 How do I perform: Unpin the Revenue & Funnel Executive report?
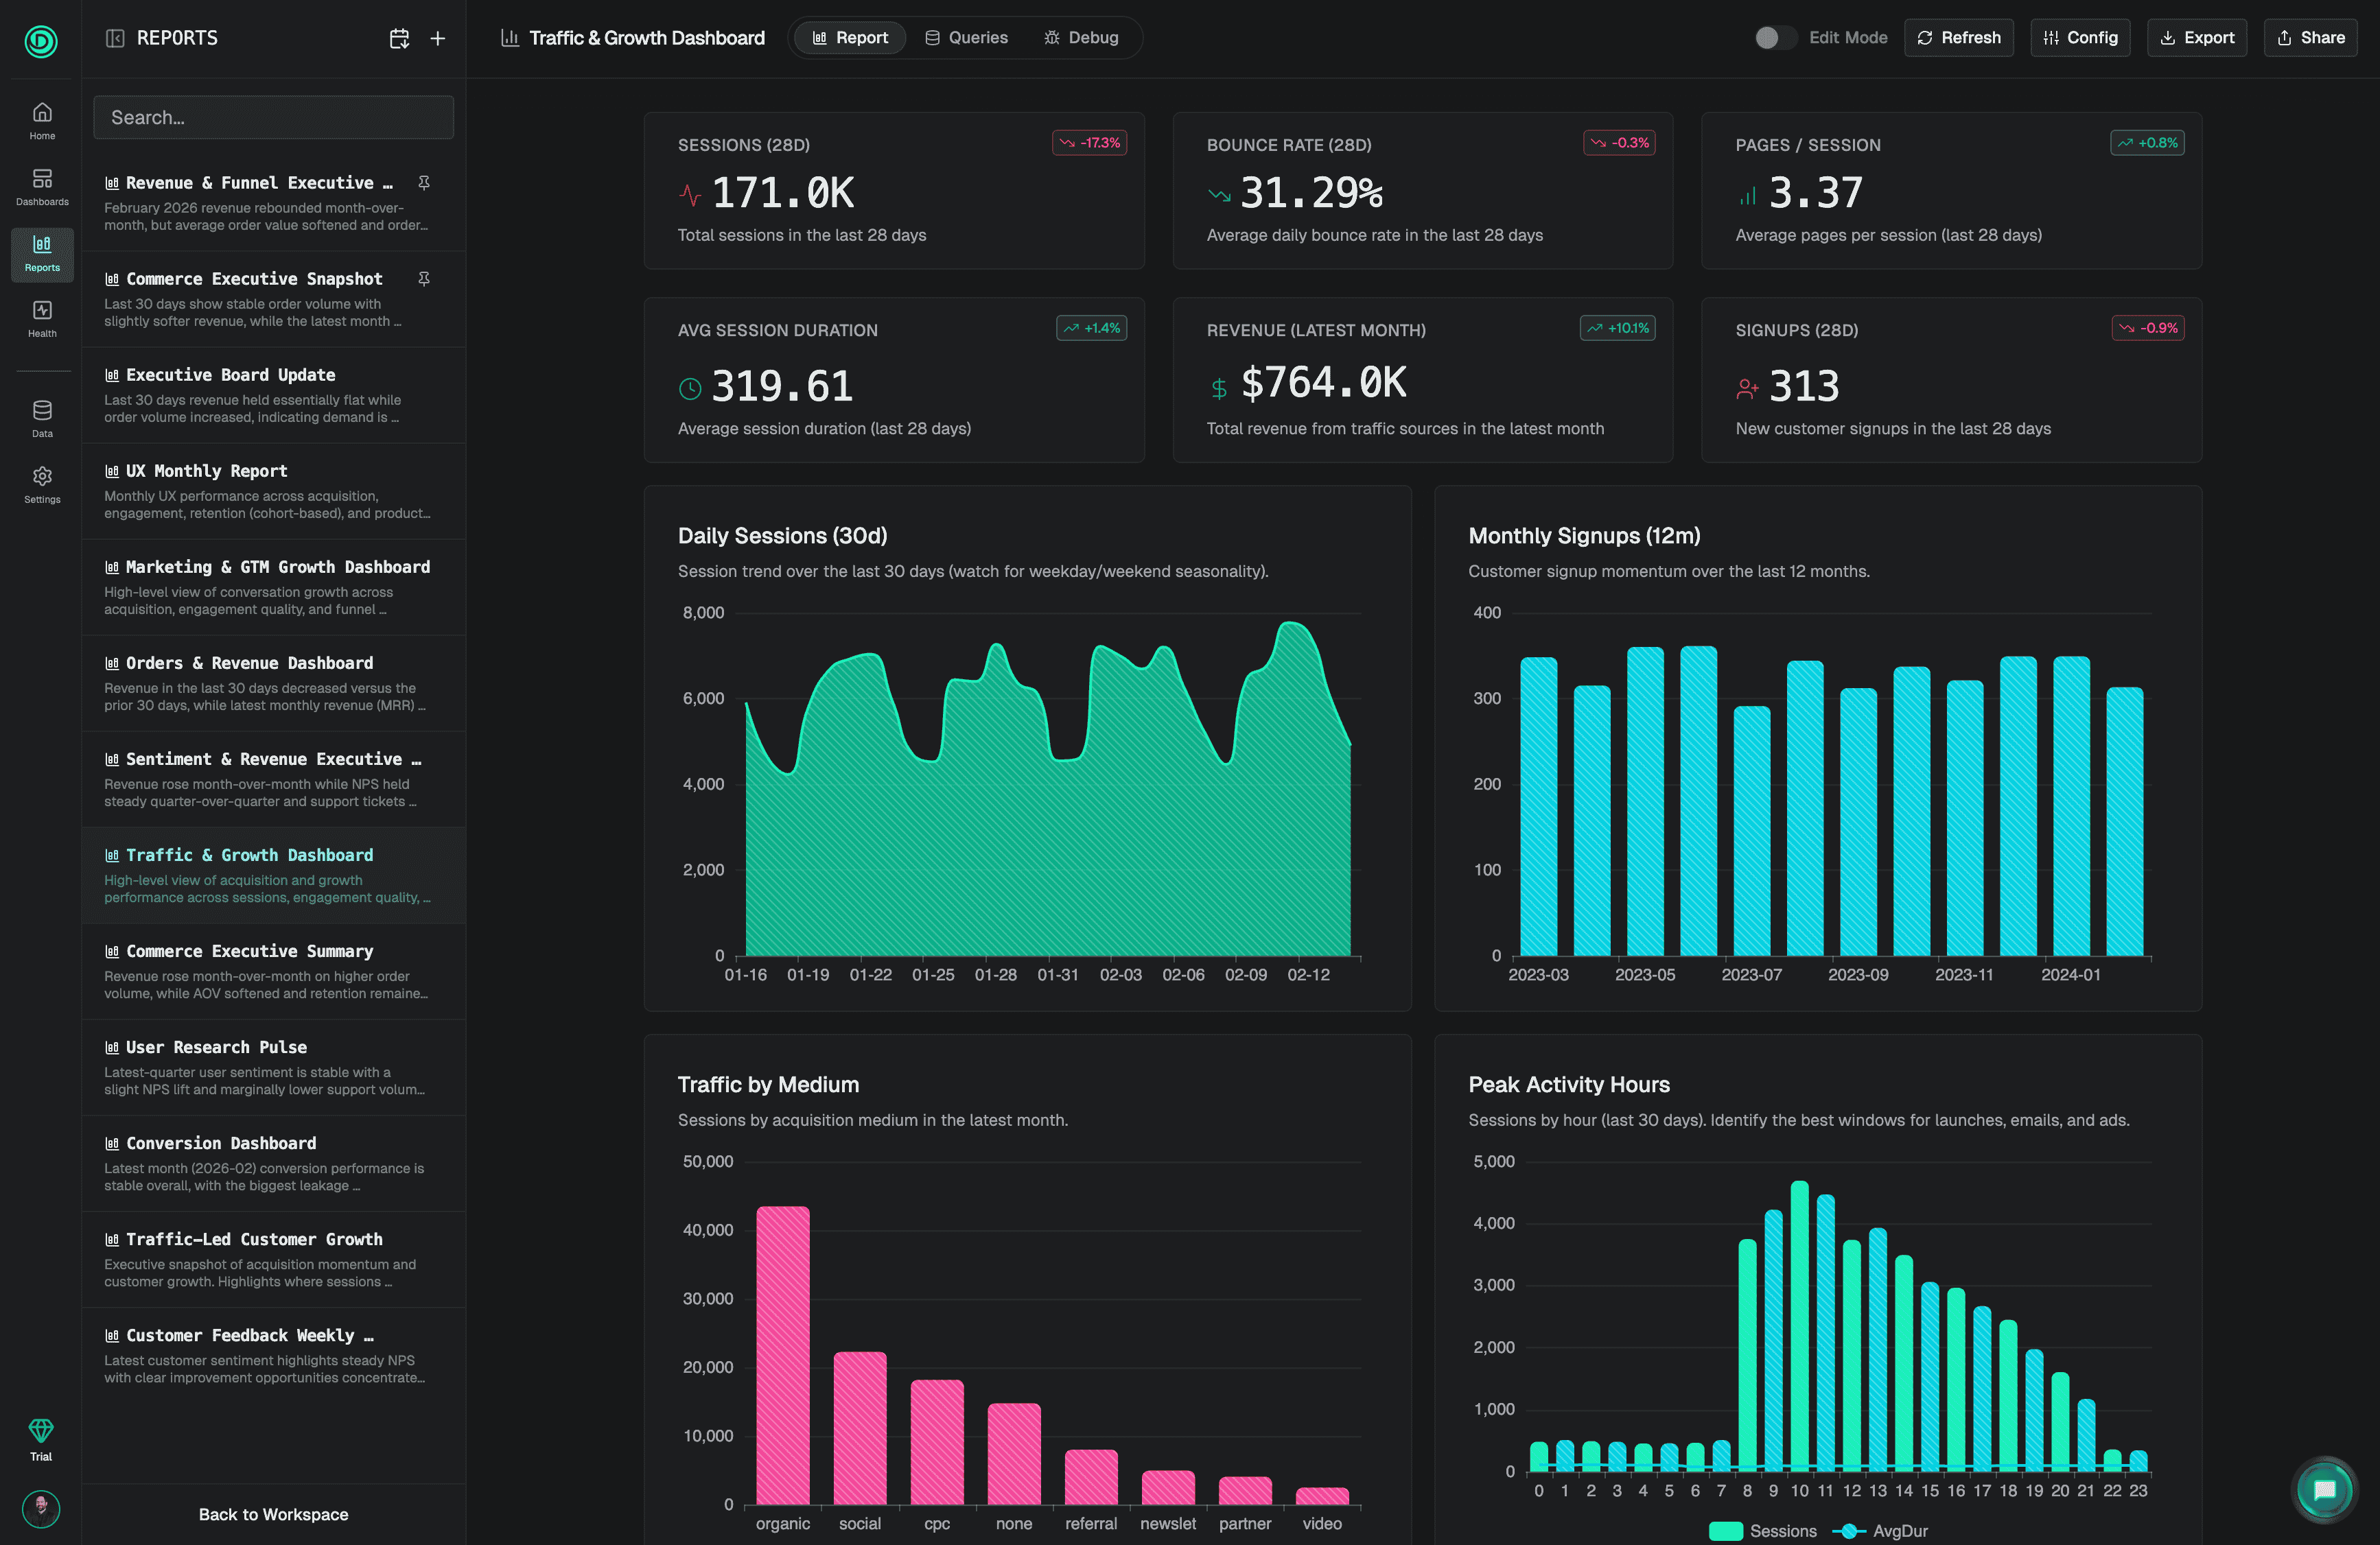pyautogui.click(x=424, y=183)
